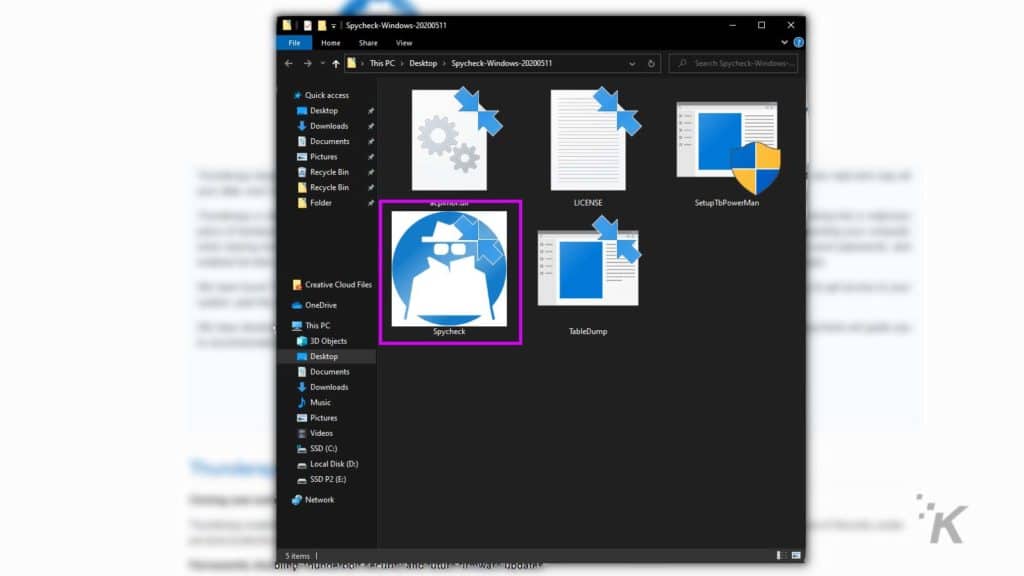Switch to details view in status bar
Image resolution: width=1024 pixels, height=576 pixels.
pos(782,555)
